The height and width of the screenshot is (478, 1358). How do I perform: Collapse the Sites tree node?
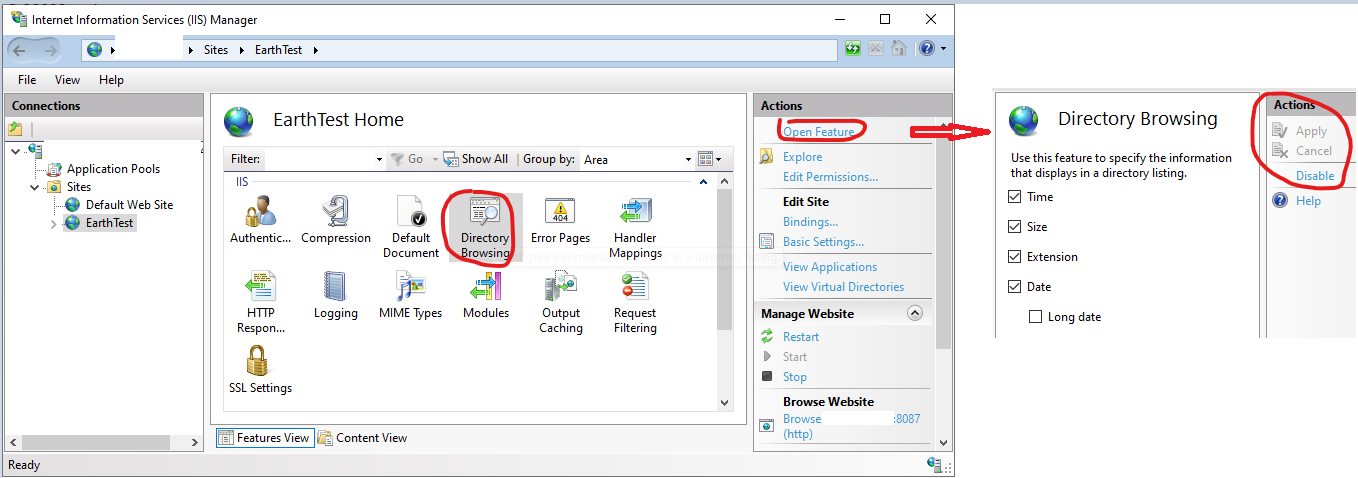click(x=35, y=187)
